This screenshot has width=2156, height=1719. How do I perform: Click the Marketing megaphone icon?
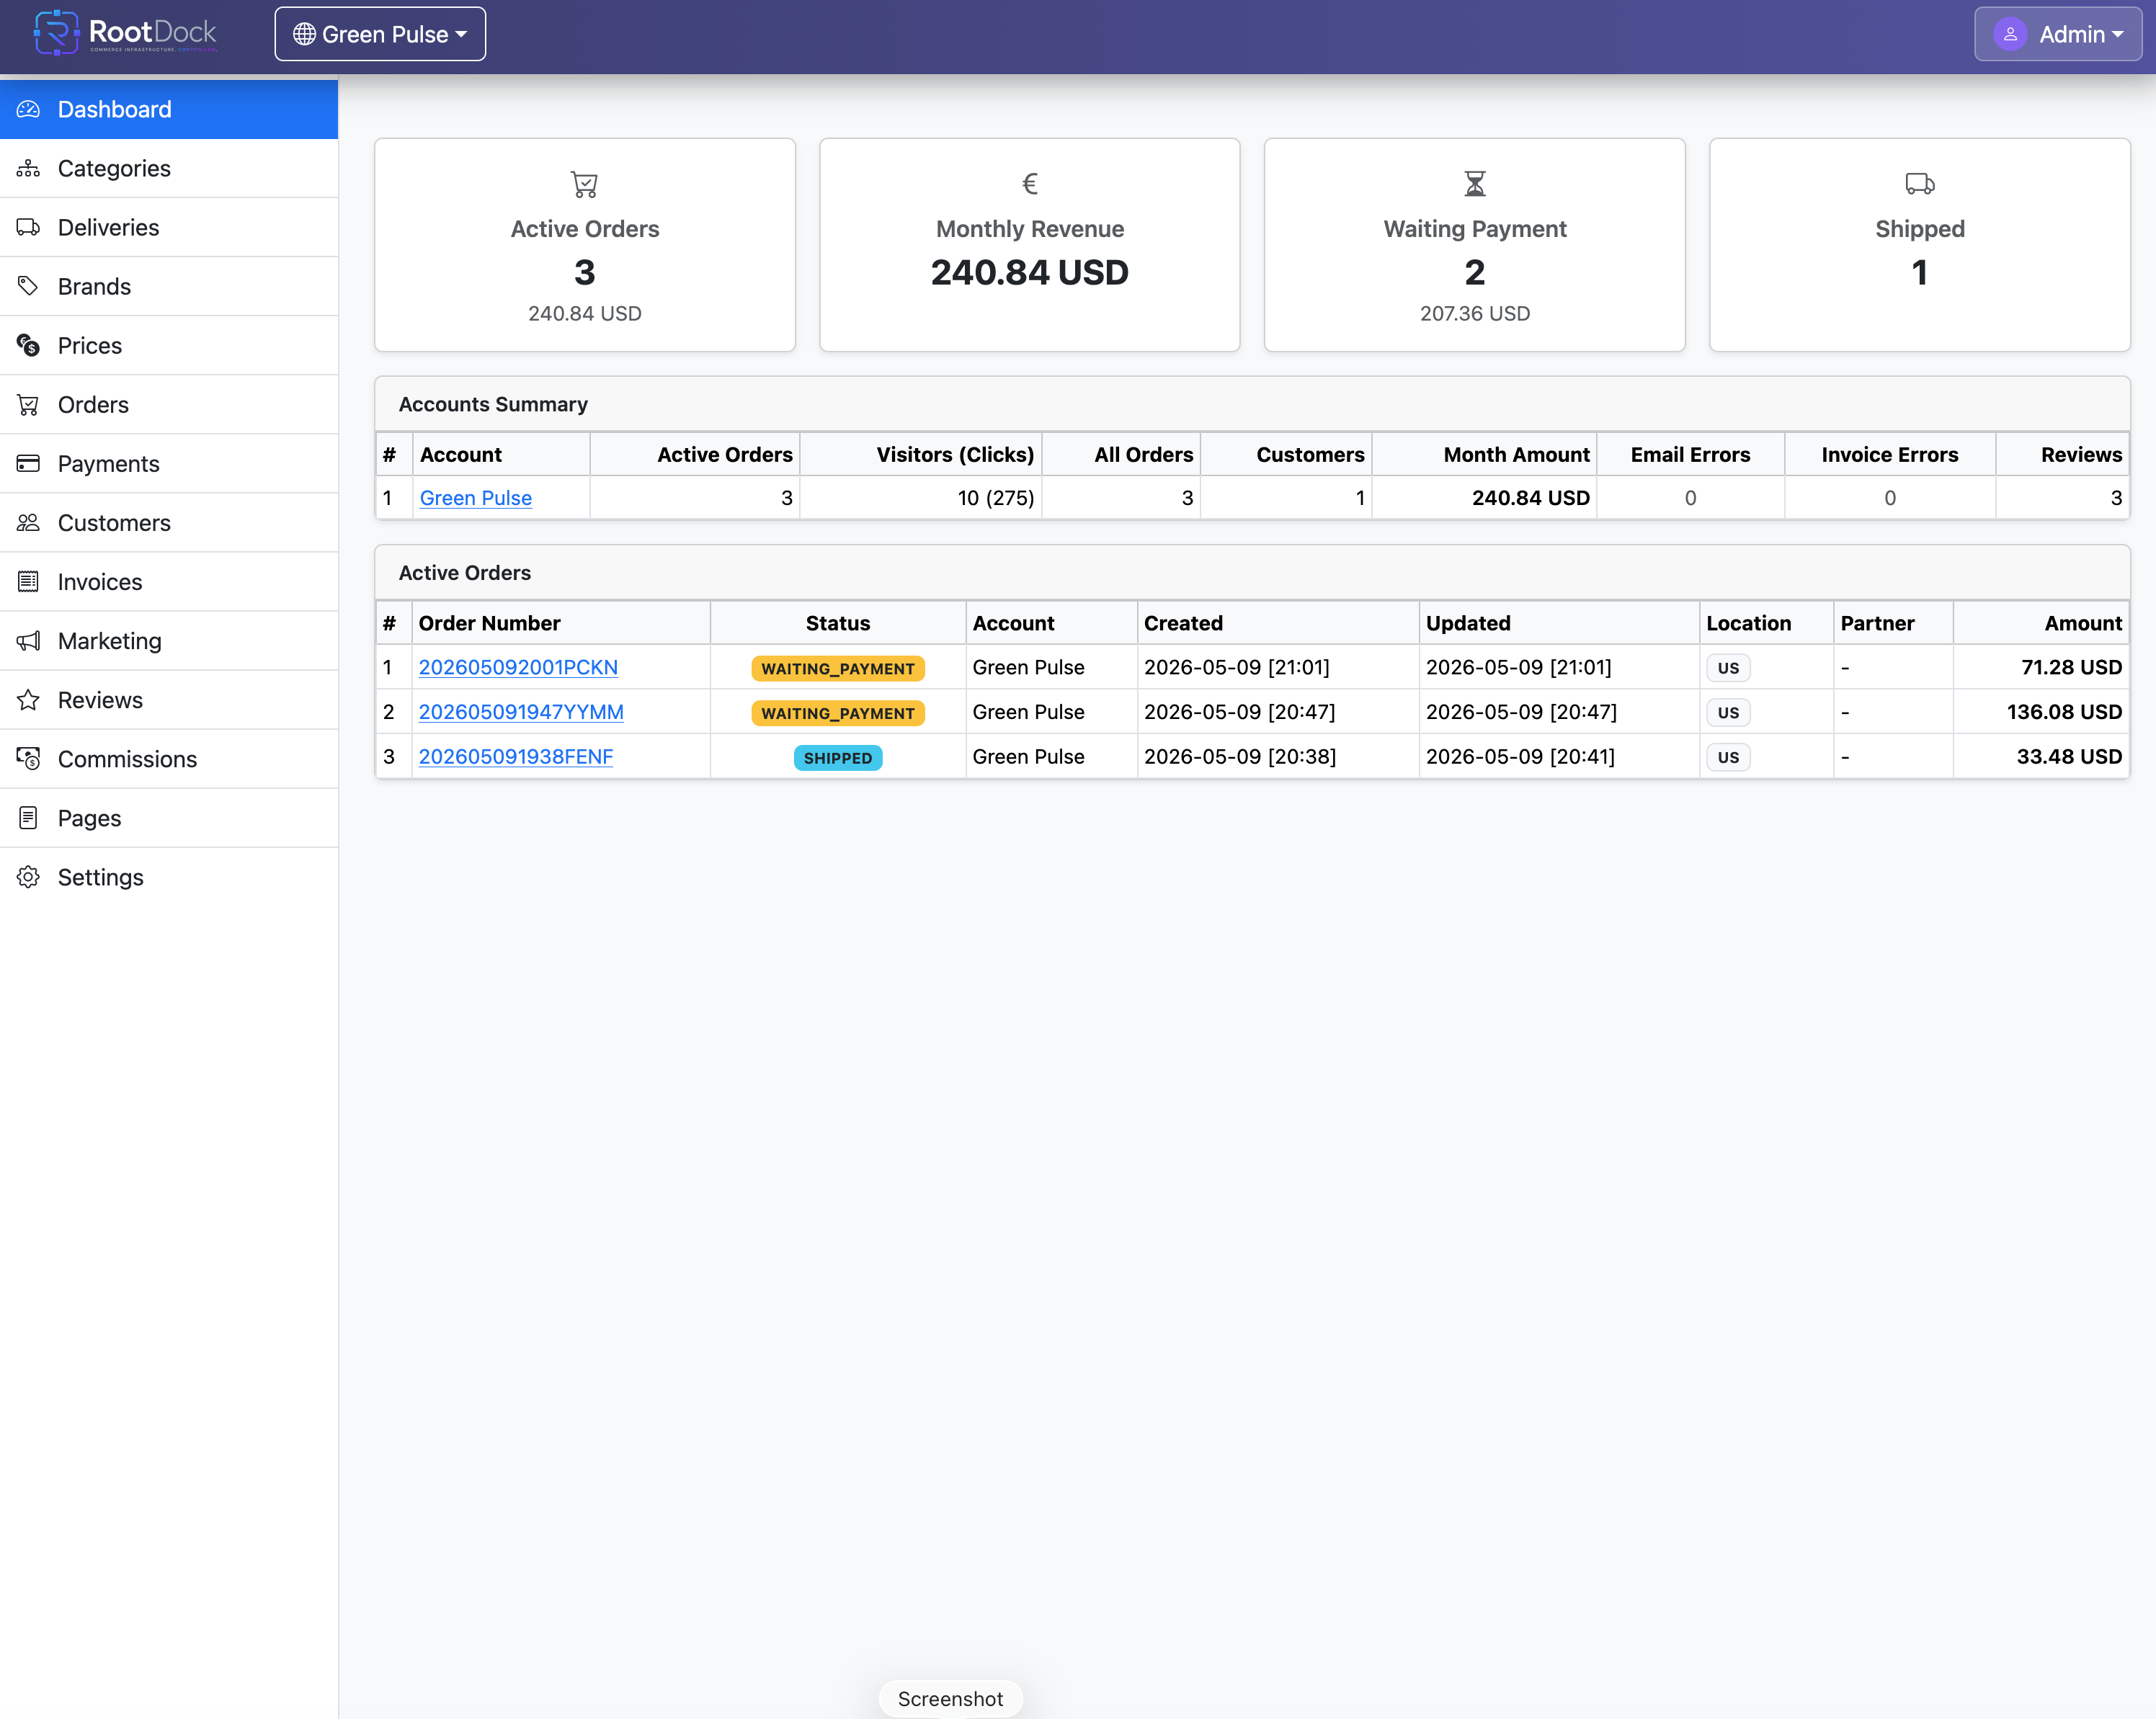(28, 640)
